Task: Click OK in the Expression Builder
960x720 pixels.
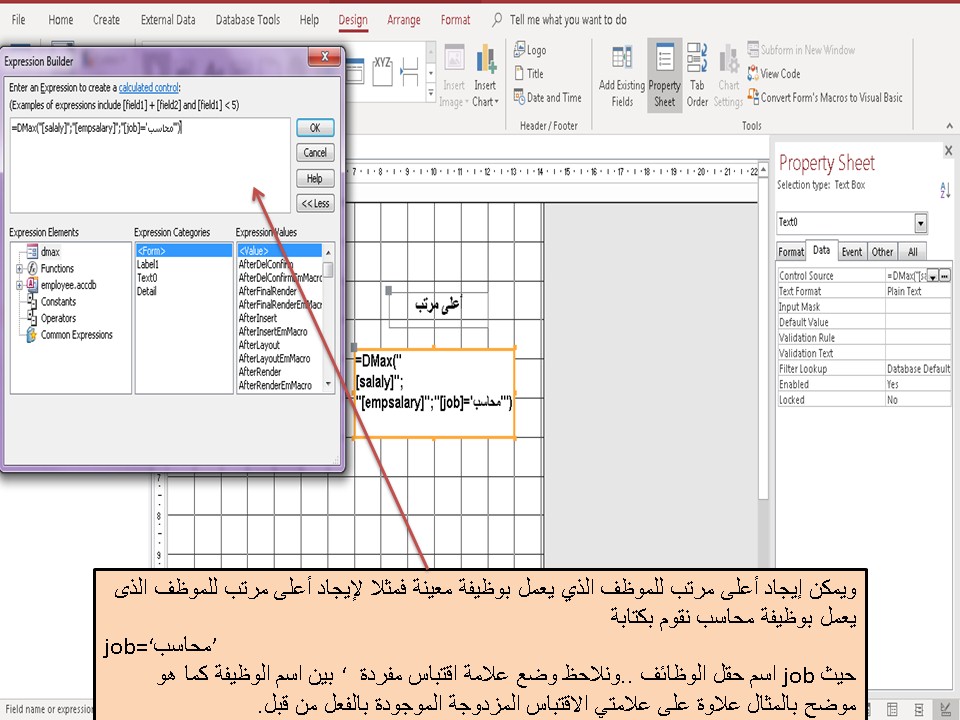Action: point(315,128)
